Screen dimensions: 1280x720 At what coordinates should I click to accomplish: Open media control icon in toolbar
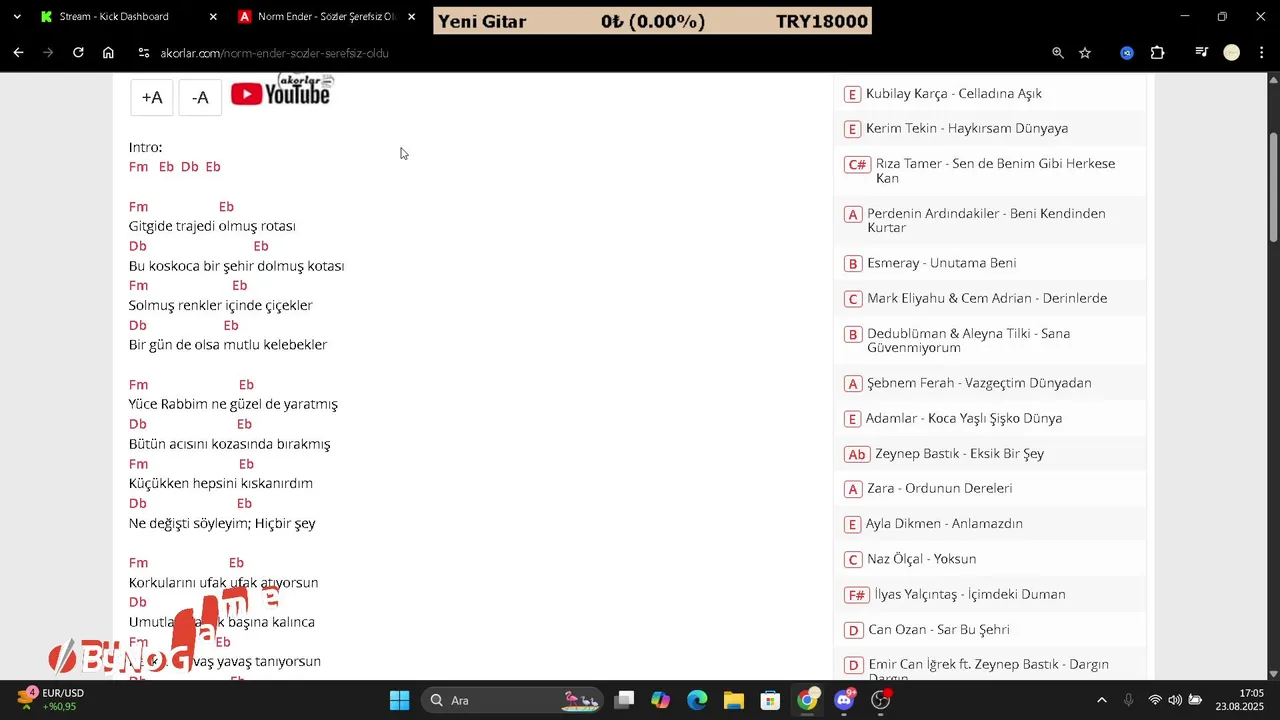click(1202, 53)
